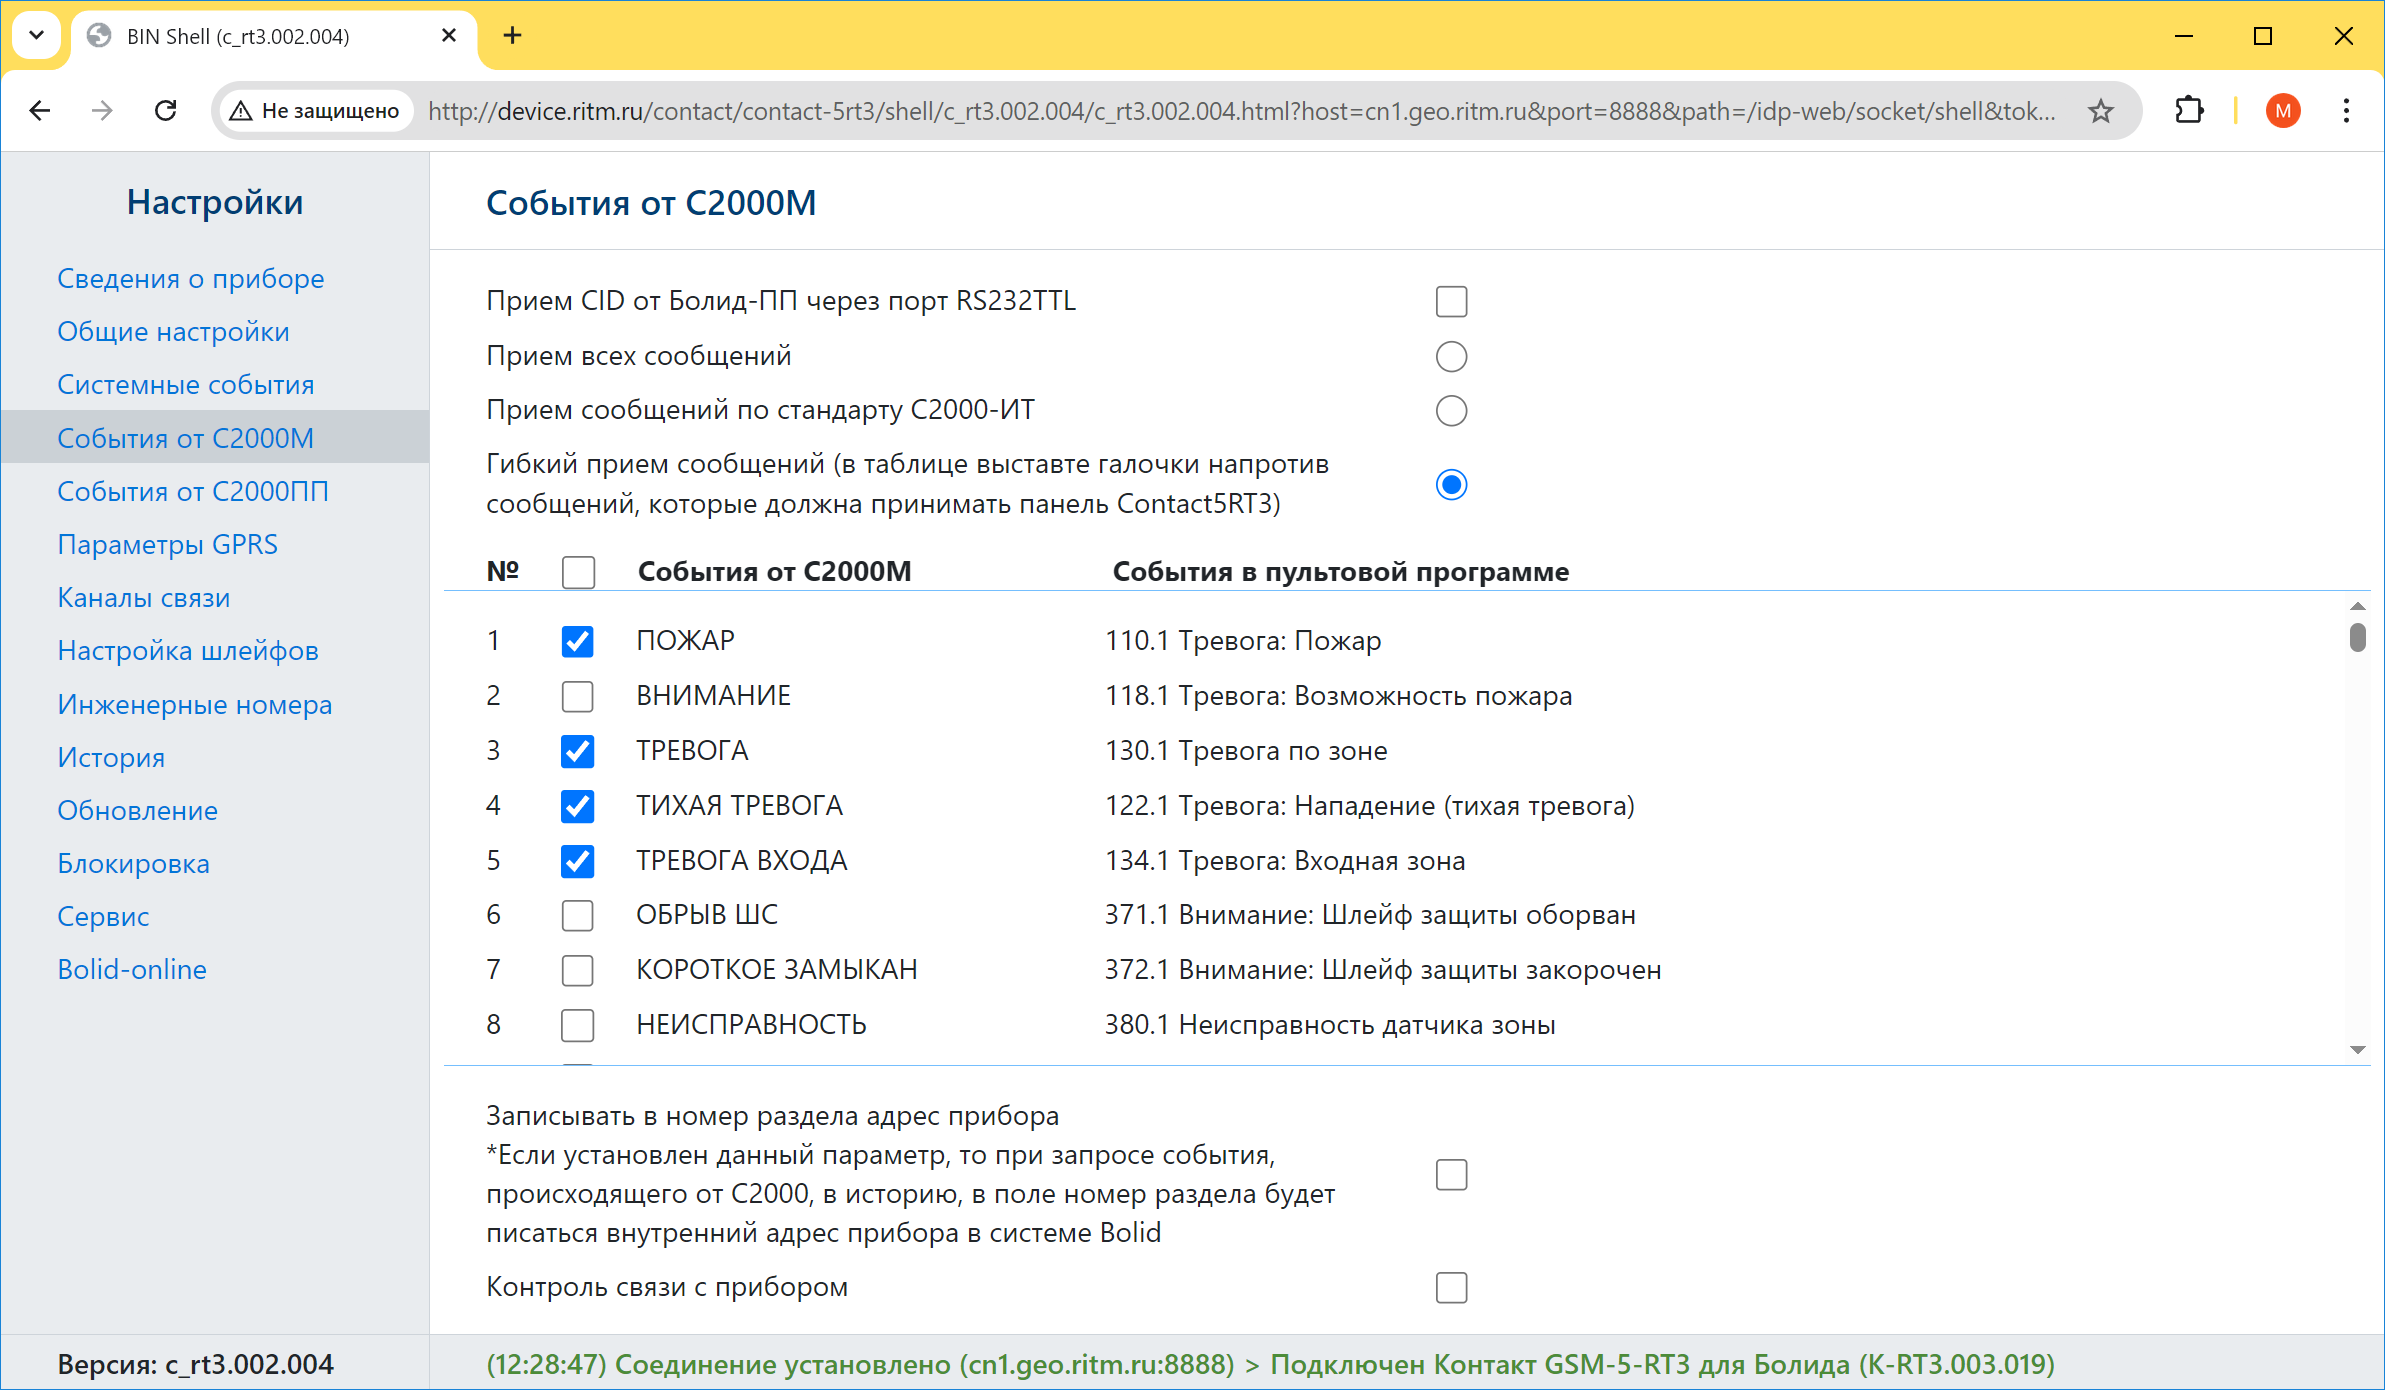Check the ВНИМАНИЕ event checkbox
The height and width of the screenshot is (1390, 2385).
(577, 696)
